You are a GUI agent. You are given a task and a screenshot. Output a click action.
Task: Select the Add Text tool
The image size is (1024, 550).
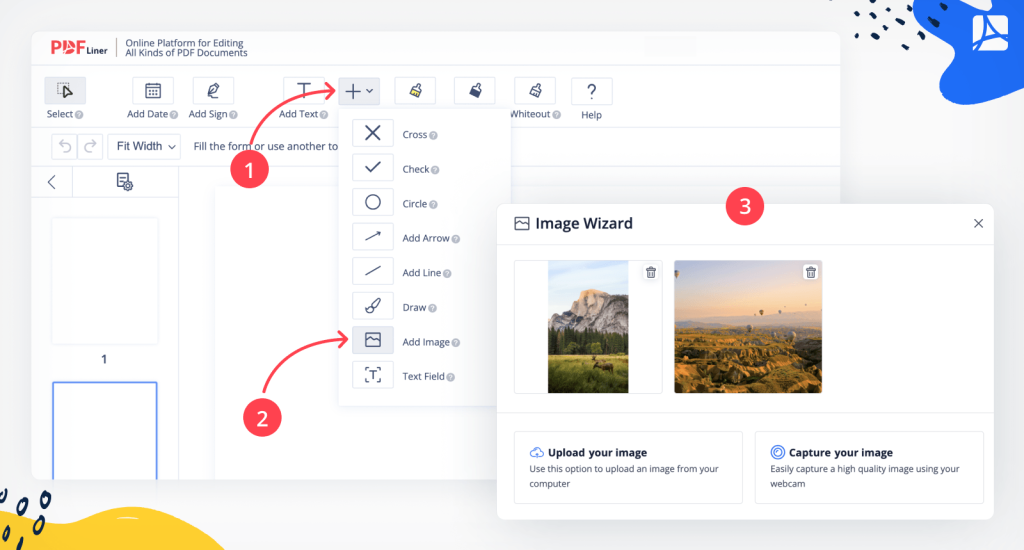point(304,91)
